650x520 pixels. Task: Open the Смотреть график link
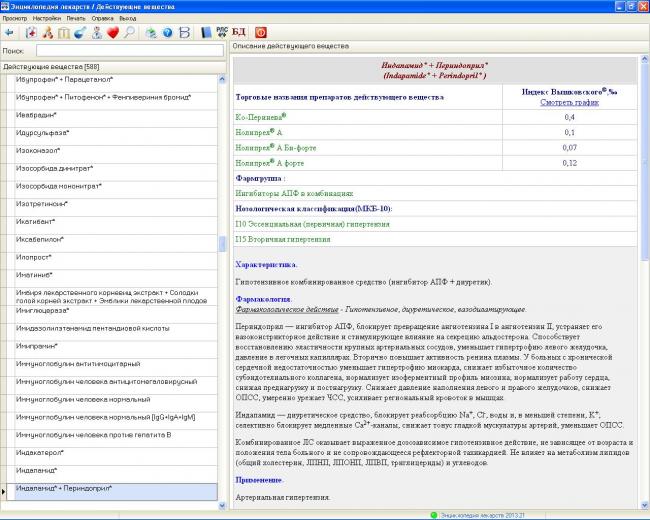[569, 102]
